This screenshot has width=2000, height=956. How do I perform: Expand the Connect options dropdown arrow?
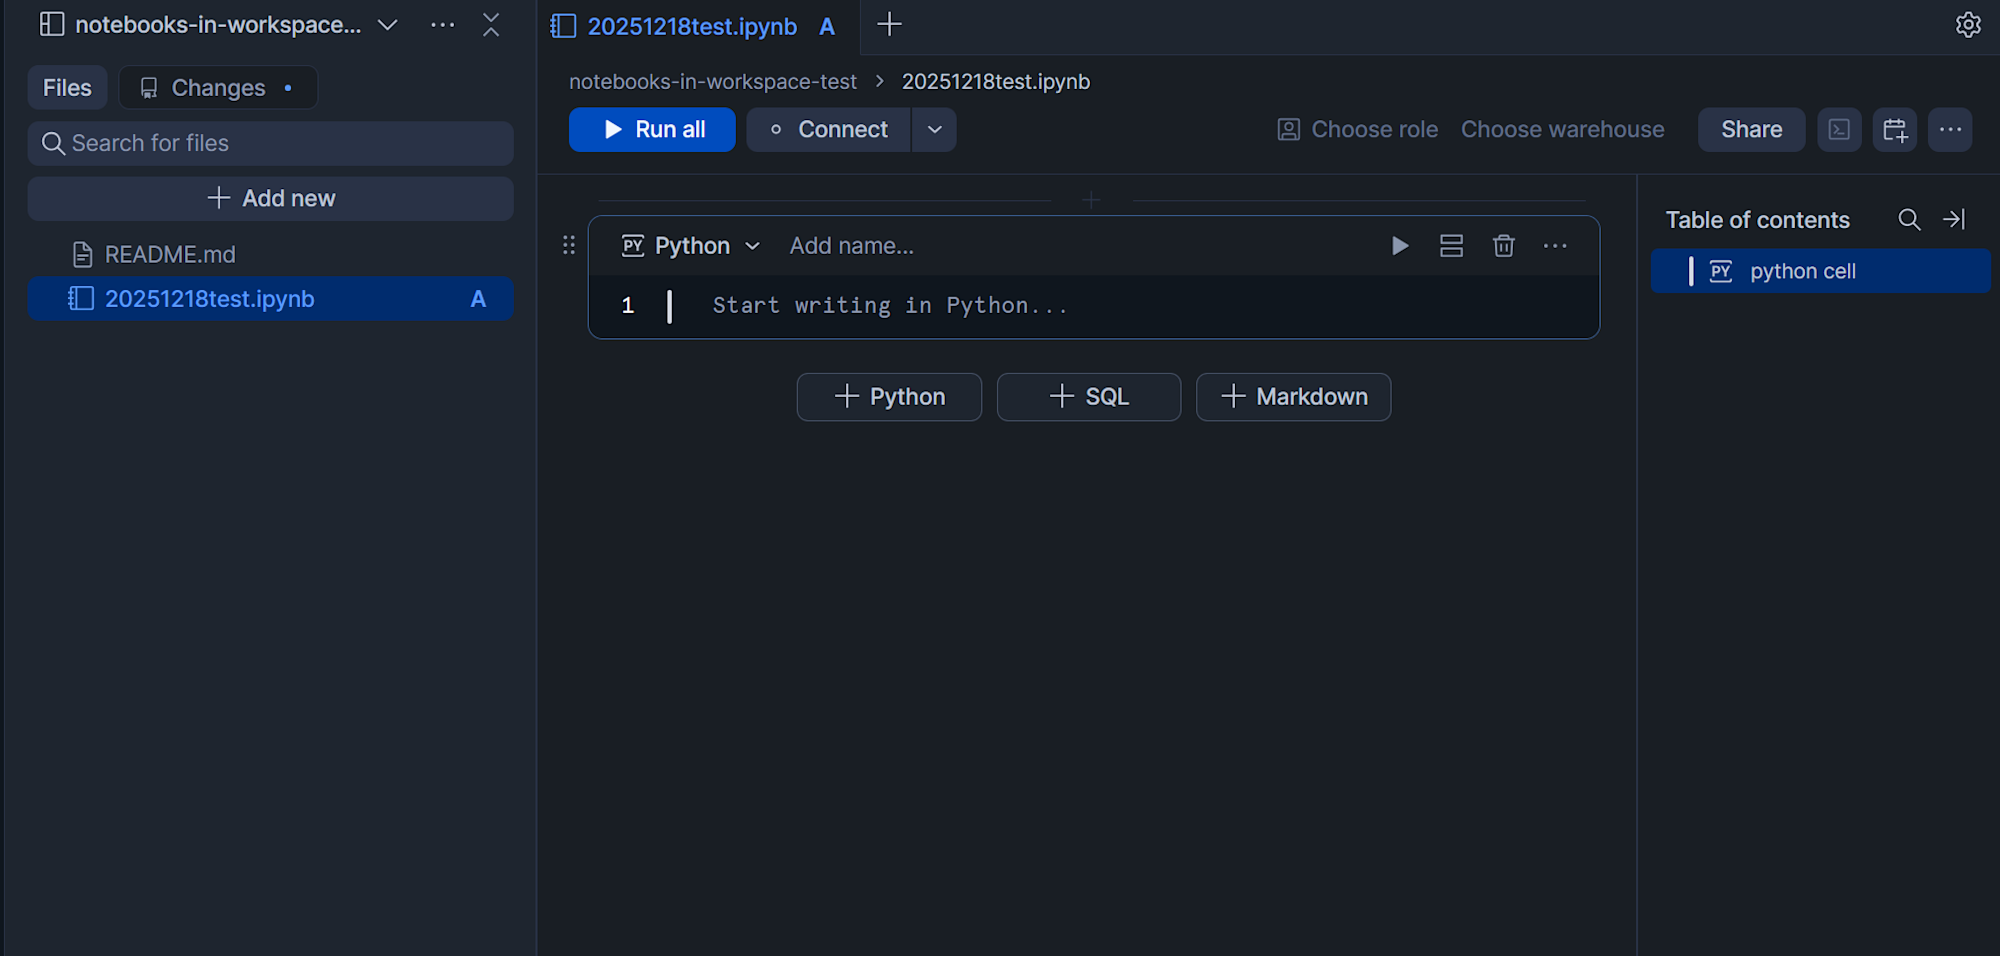coord(934,130)
